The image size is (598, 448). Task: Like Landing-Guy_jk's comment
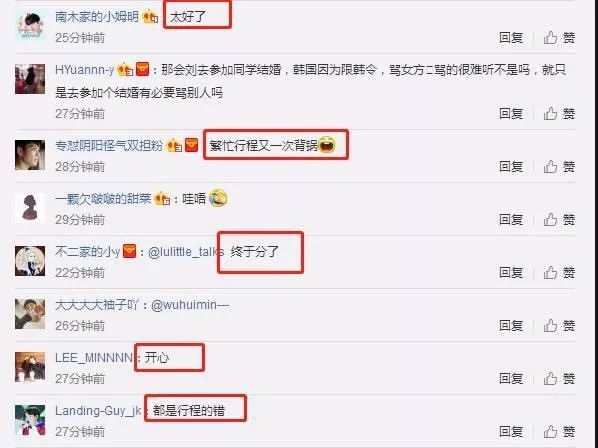point(559,431)
